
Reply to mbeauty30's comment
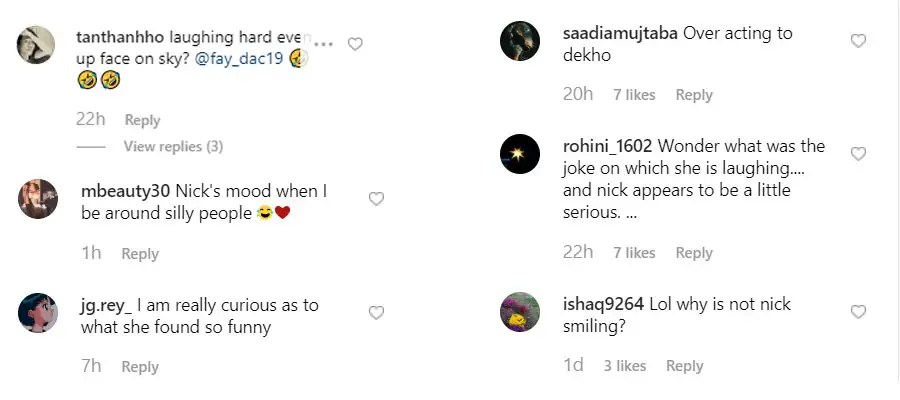point(140,254)
